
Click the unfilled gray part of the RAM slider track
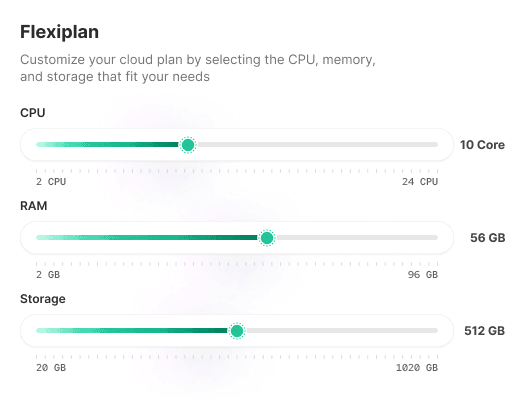[x=357, y=238]
